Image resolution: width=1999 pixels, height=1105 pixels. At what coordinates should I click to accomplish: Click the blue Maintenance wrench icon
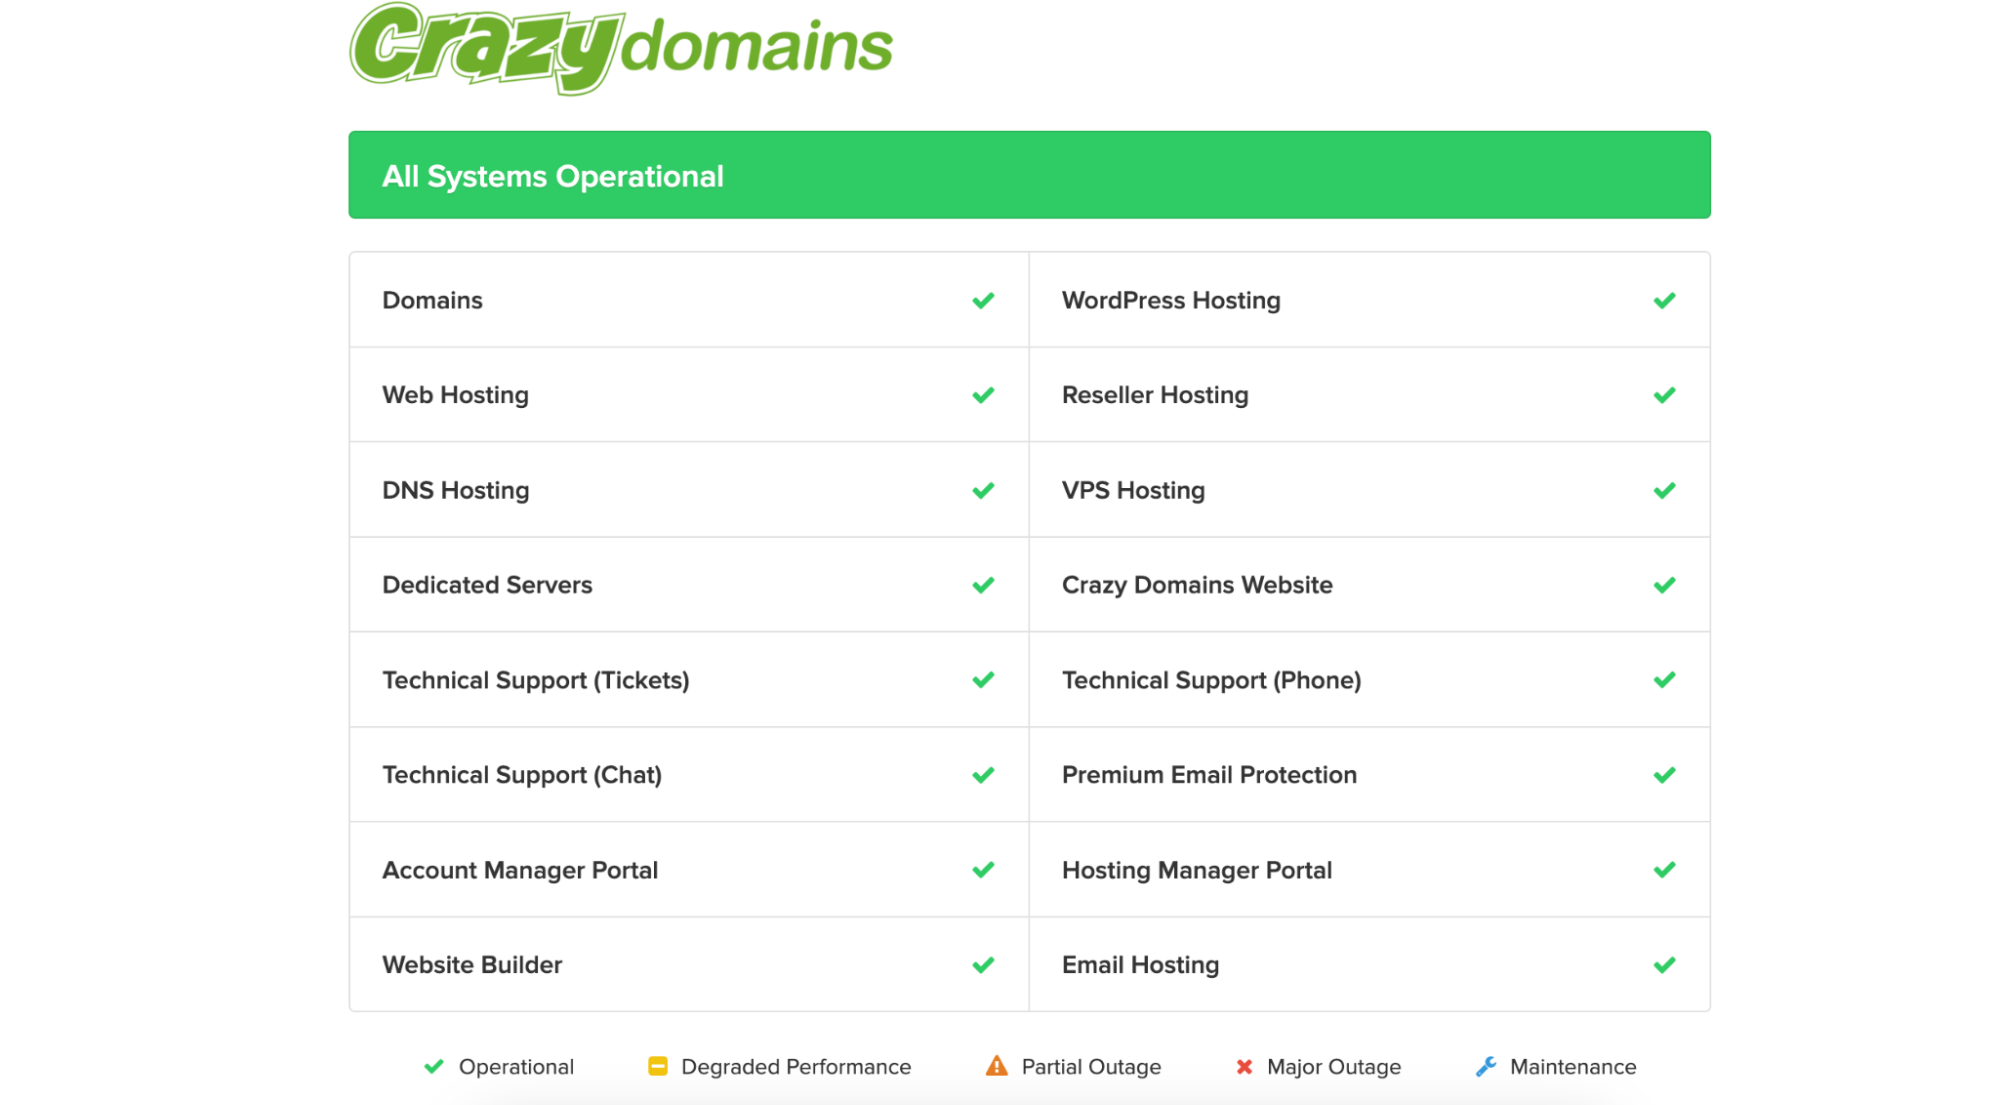1486,1067
